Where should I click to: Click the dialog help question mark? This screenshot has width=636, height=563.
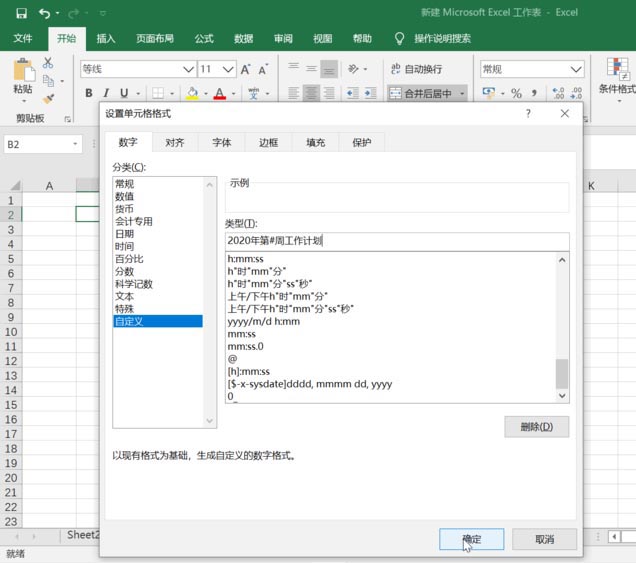point(528,114)
